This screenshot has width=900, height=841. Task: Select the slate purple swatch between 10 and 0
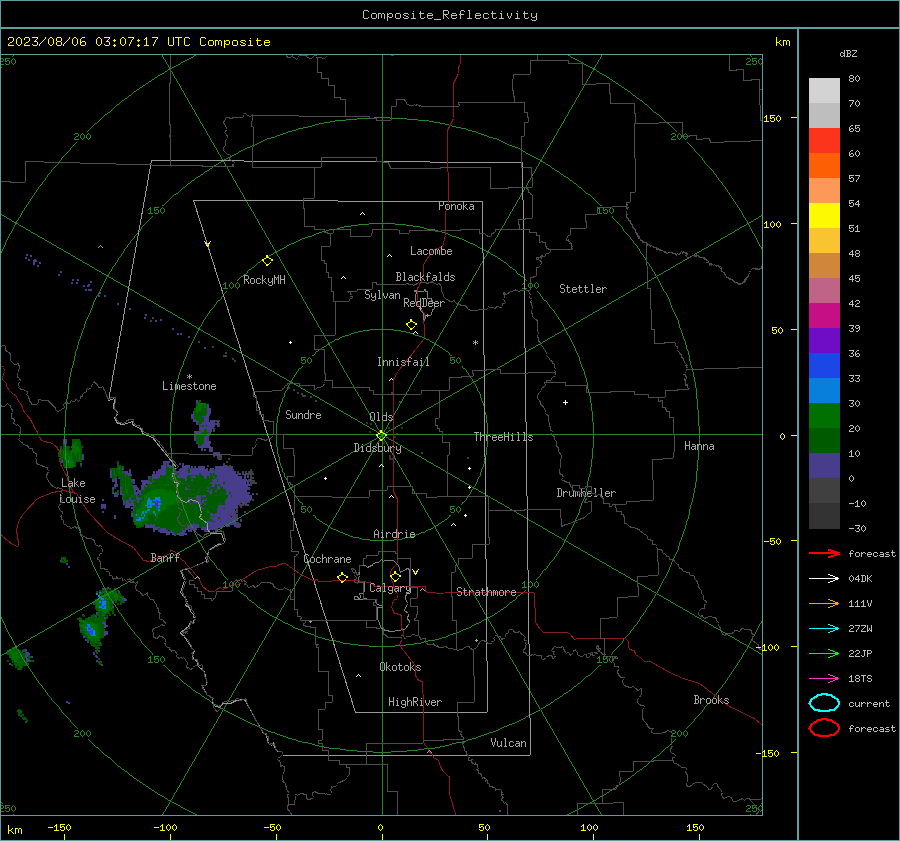coord(824,466)
